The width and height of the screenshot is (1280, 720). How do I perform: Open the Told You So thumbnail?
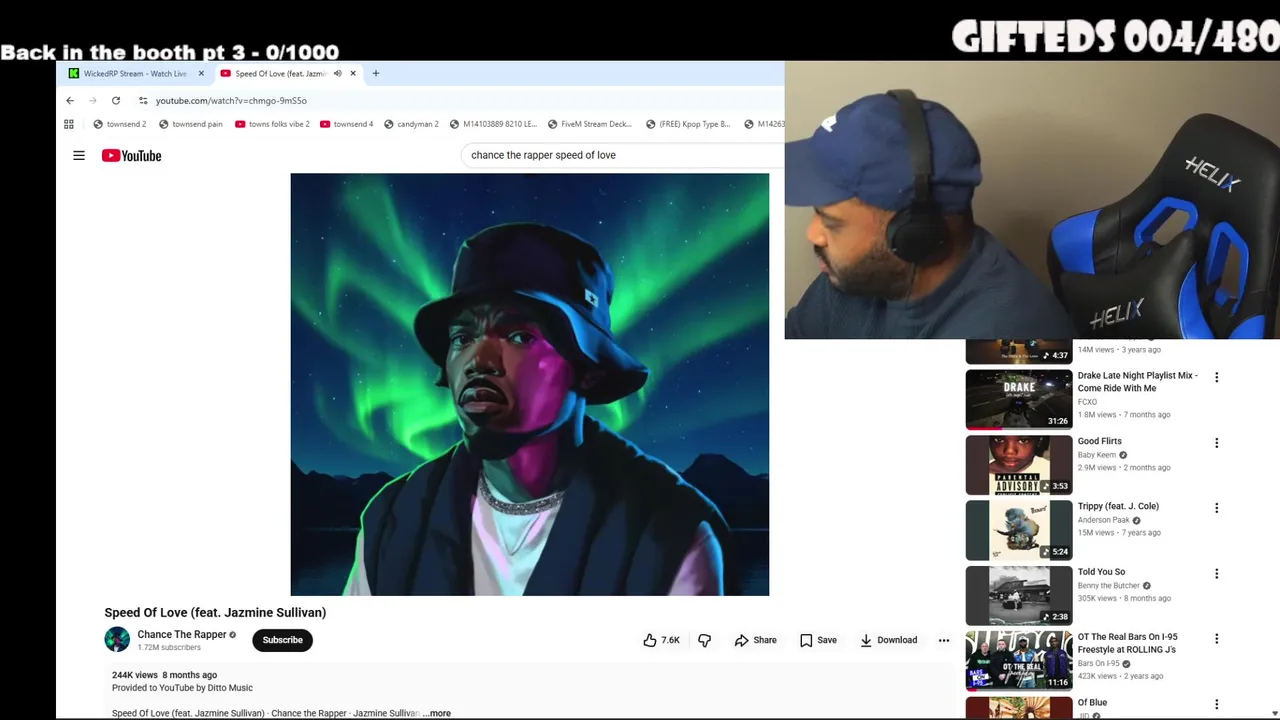[1018, 595]
